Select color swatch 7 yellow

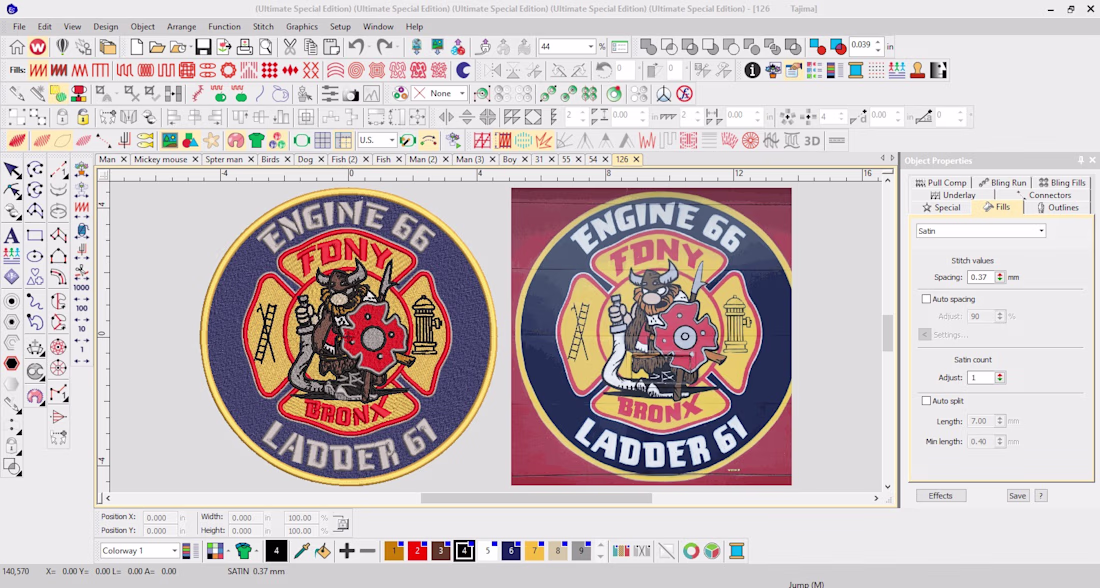(534, 551)
